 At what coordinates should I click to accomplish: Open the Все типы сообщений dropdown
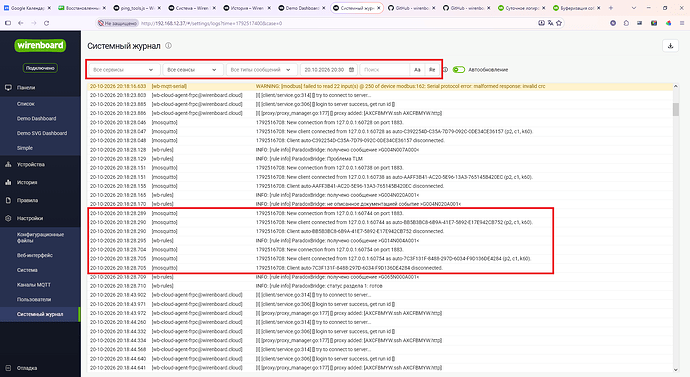261,70
